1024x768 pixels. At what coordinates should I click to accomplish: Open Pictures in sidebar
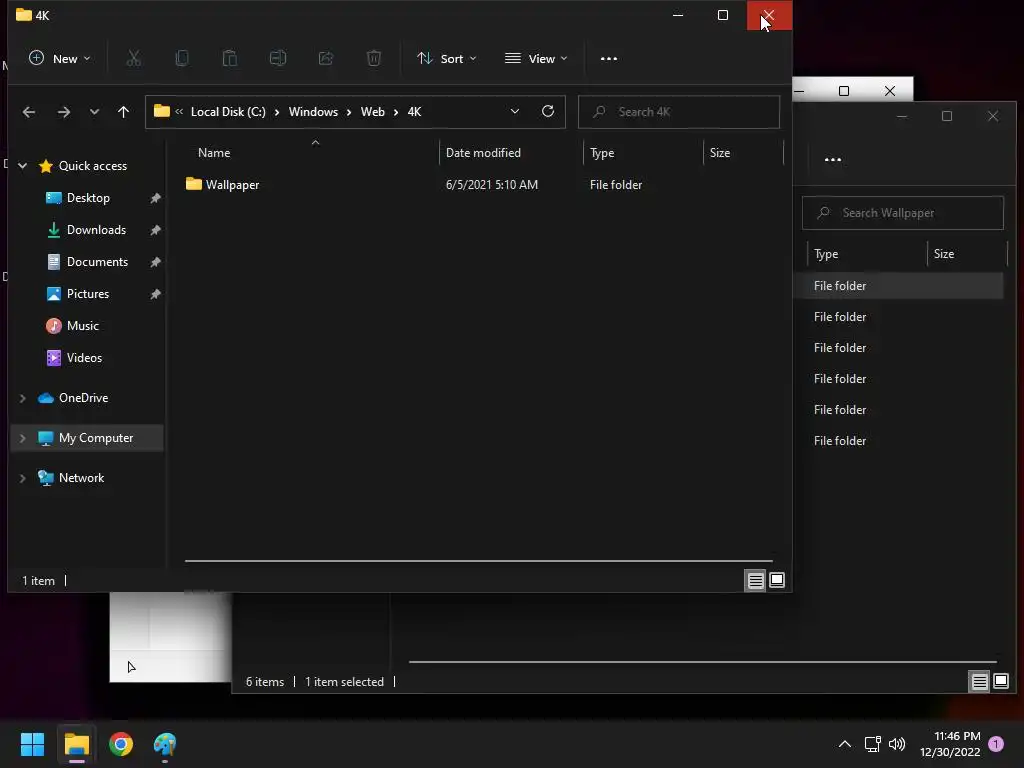88,294
